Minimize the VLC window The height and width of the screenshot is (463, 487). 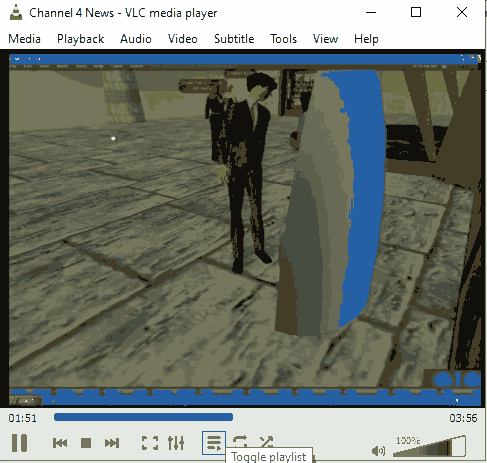click(371, 13)
